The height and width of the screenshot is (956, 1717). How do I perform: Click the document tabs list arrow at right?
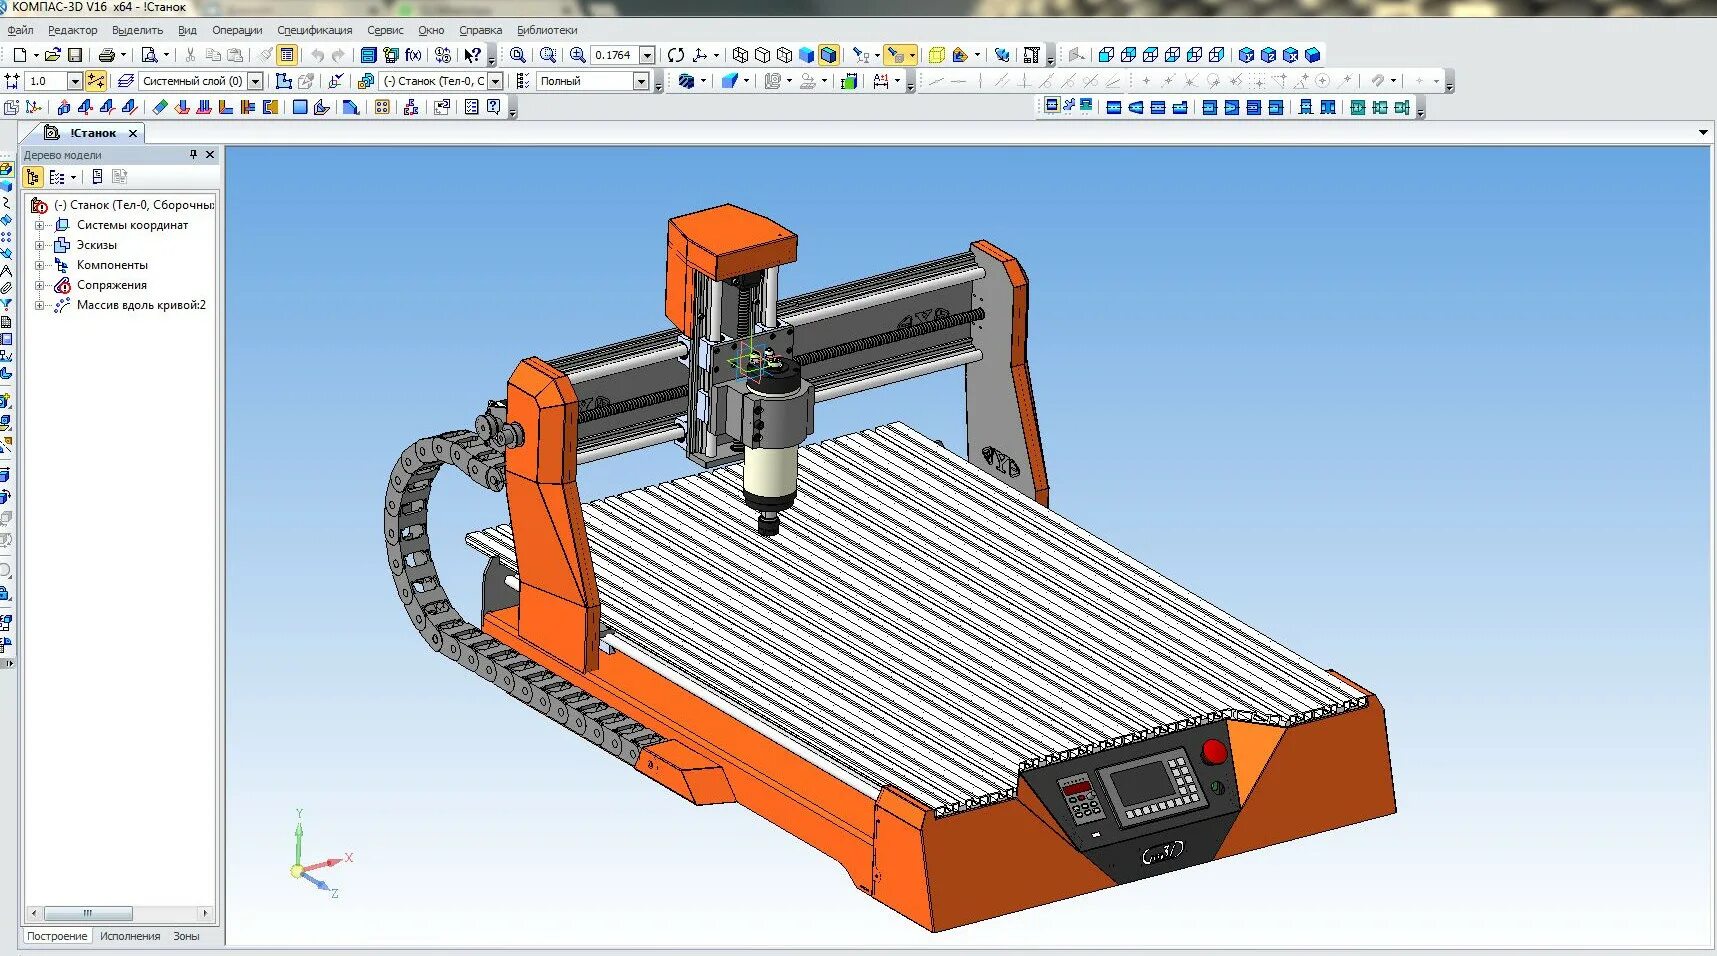click(x=1703, y=133)
